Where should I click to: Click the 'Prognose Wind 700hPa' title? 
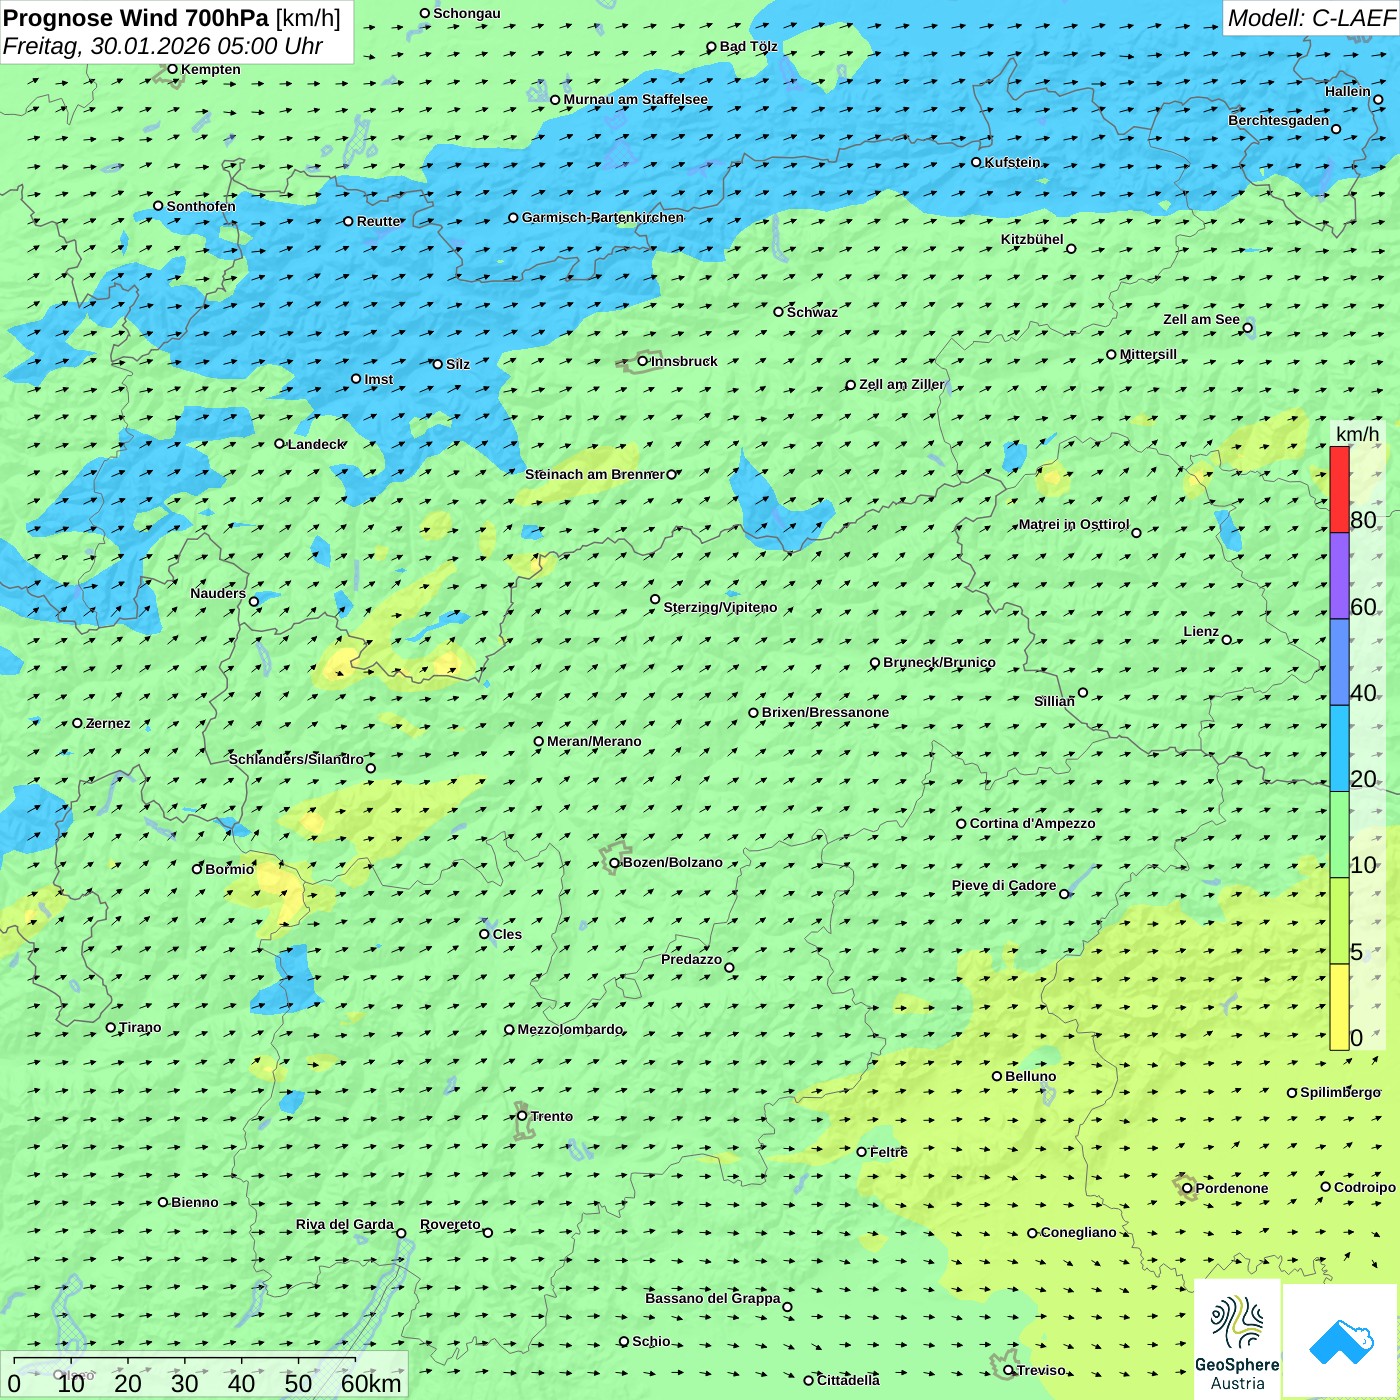coord(137,18)
